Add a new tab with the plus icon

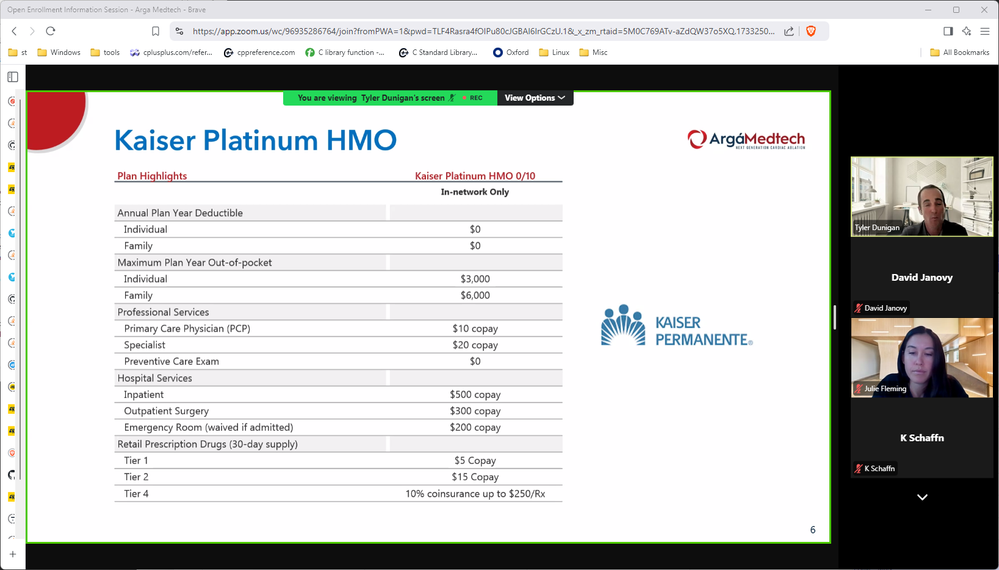13,554
